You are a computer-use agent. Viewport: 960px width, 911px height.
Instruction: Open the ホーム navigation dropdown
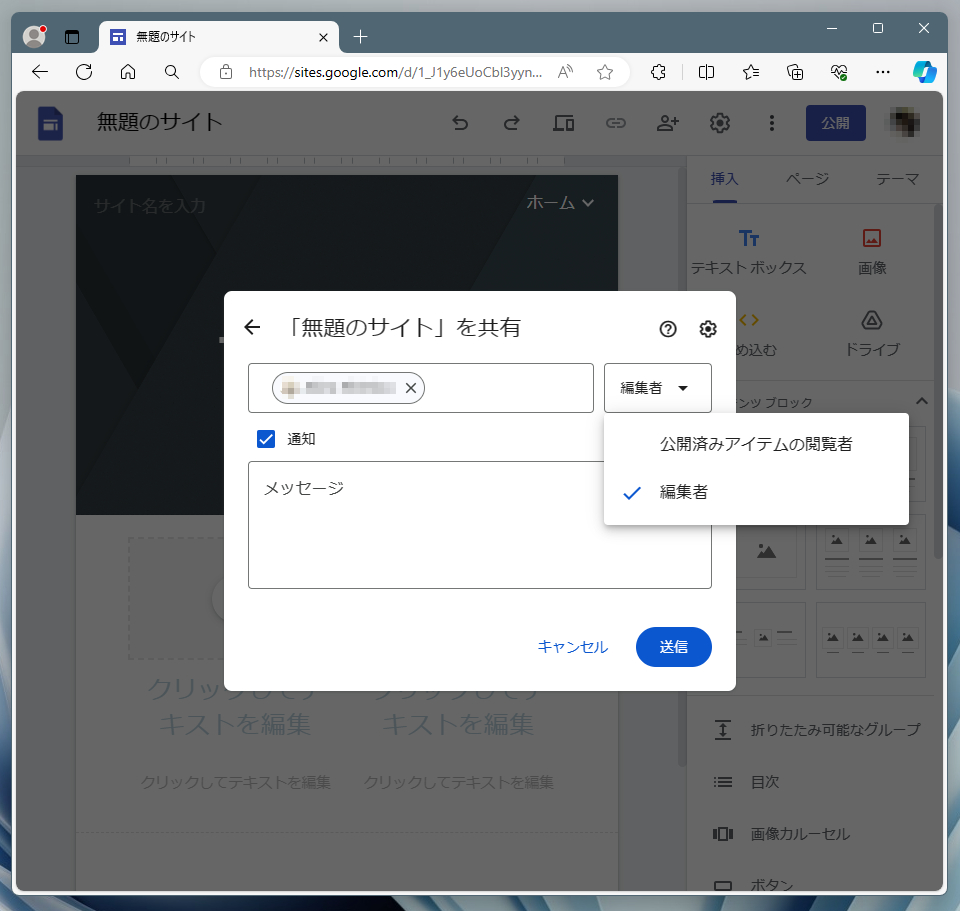click(x=560, y=203)
